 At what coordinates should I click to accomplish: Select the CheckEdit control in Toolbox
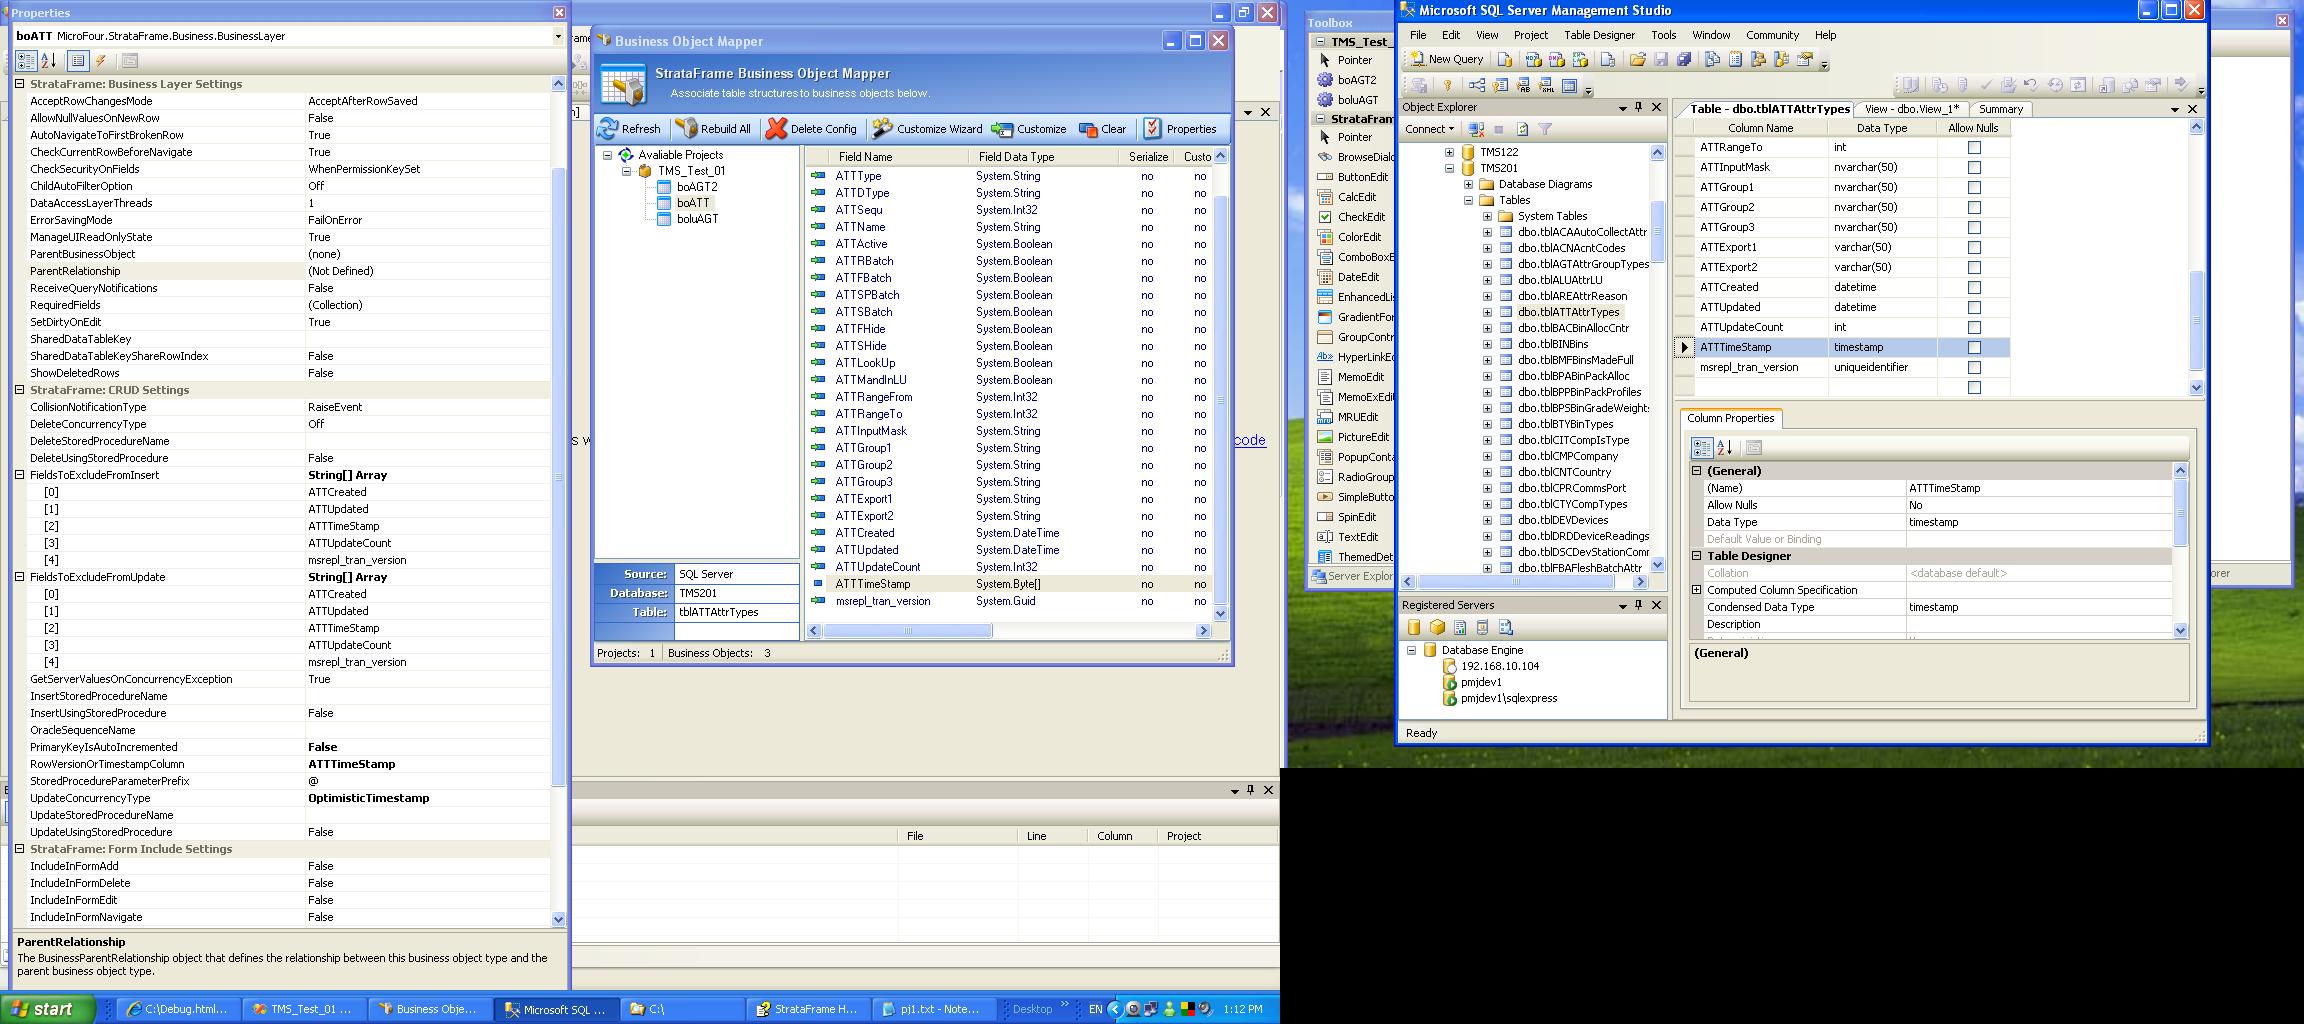(1361, 217)
